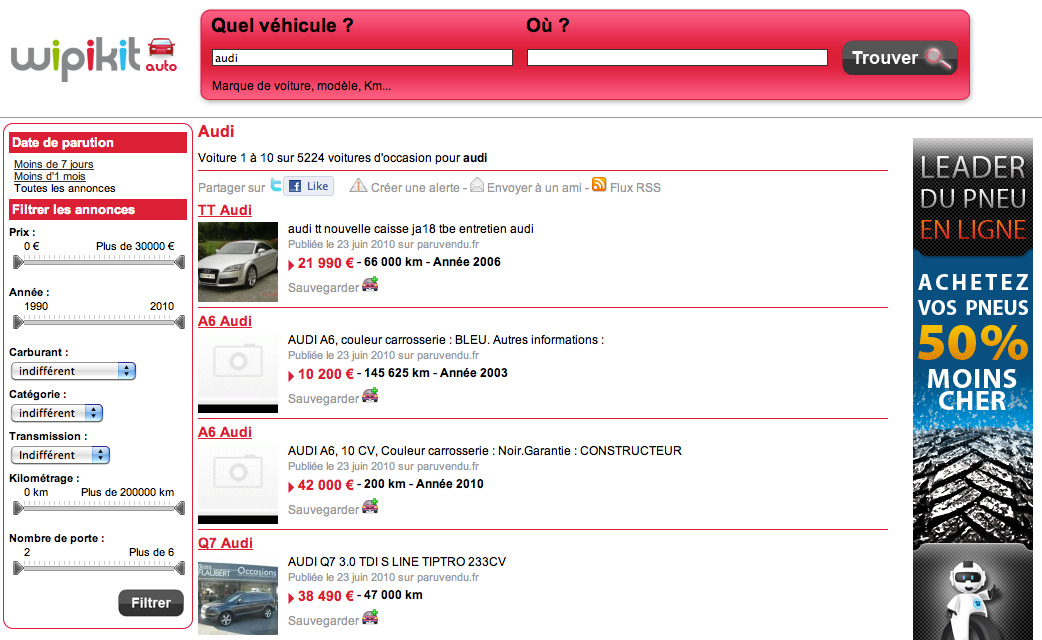The width and height of the screenshot is (1042, 640).
Task: Click the placeholder photo of the black A6
Action: [x=238, y=484]
